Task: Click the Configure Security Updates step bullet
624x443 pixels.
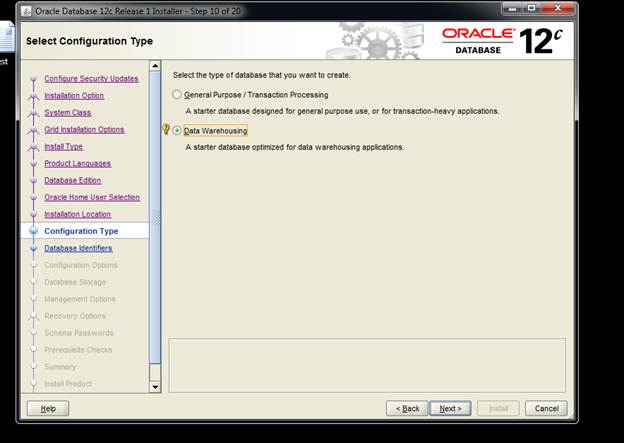Action: pyautogui.click(x=33, y=78)
